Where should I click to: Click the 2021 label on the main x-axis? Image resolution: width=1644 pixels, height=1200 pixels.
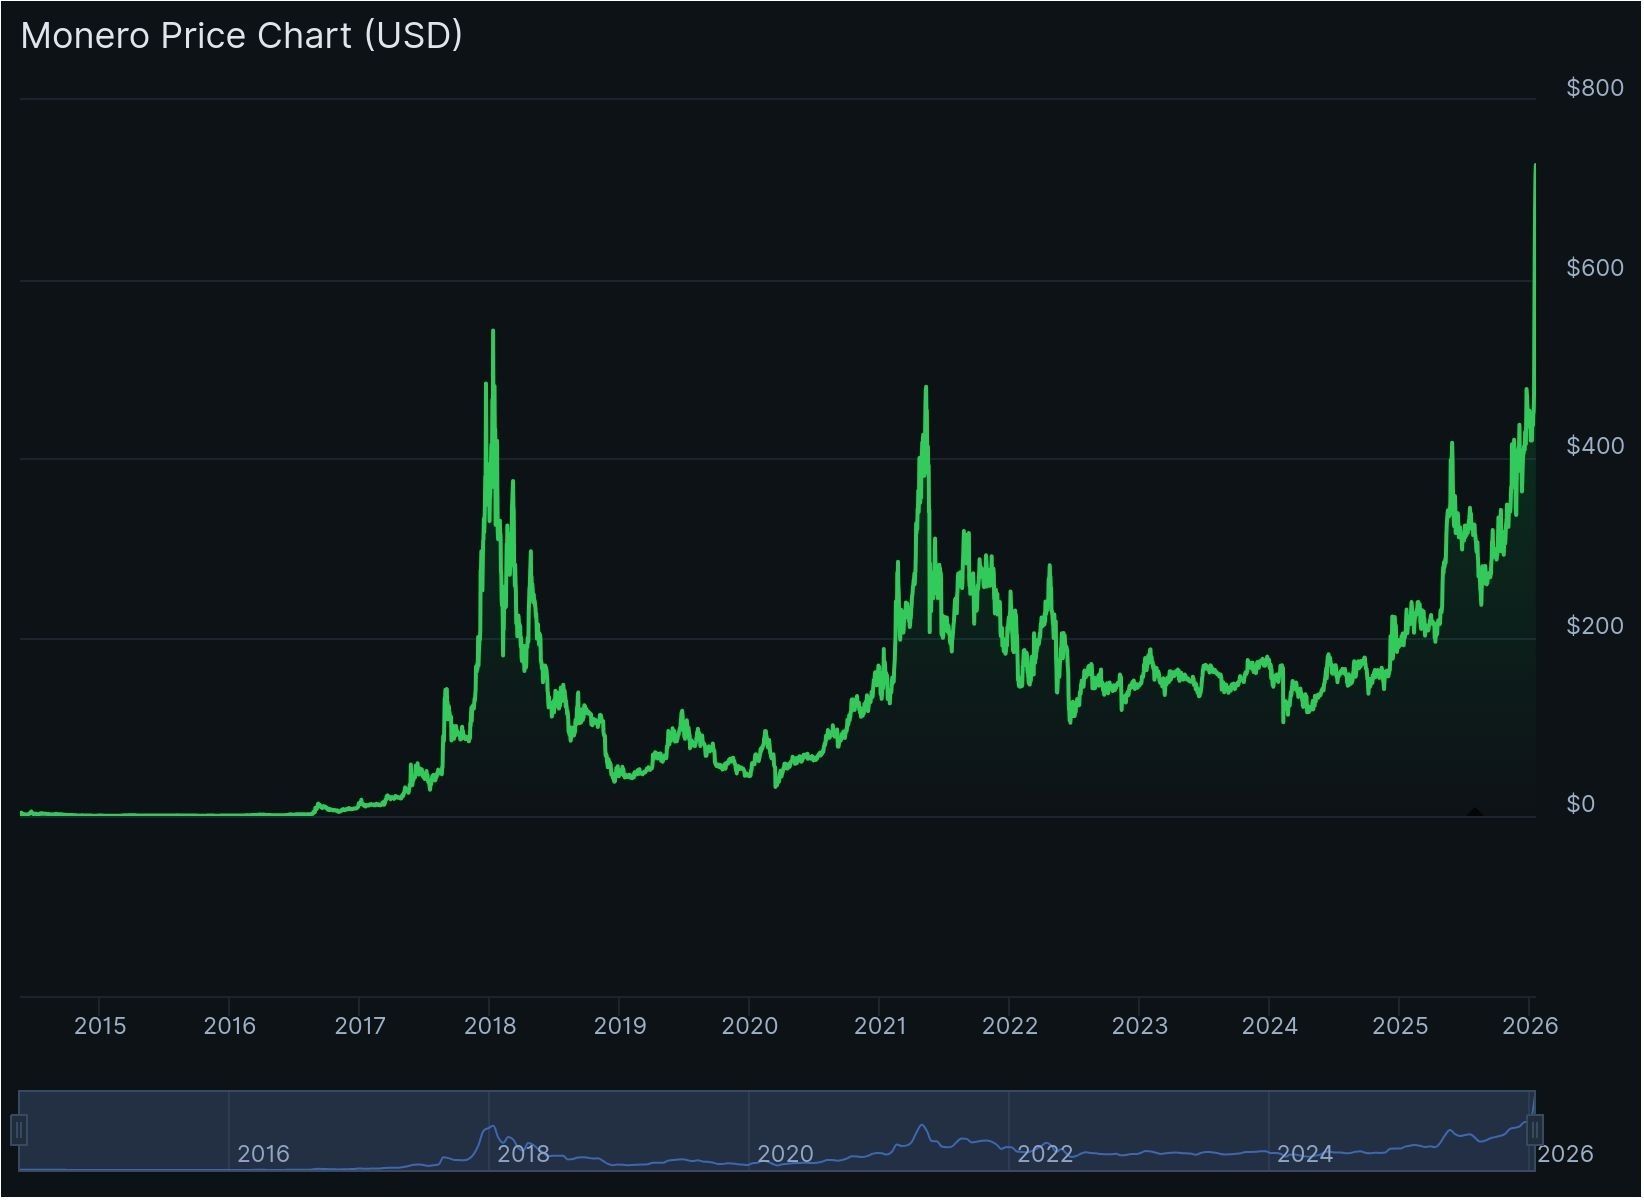pyautogui.click(x=880, y=1026)
